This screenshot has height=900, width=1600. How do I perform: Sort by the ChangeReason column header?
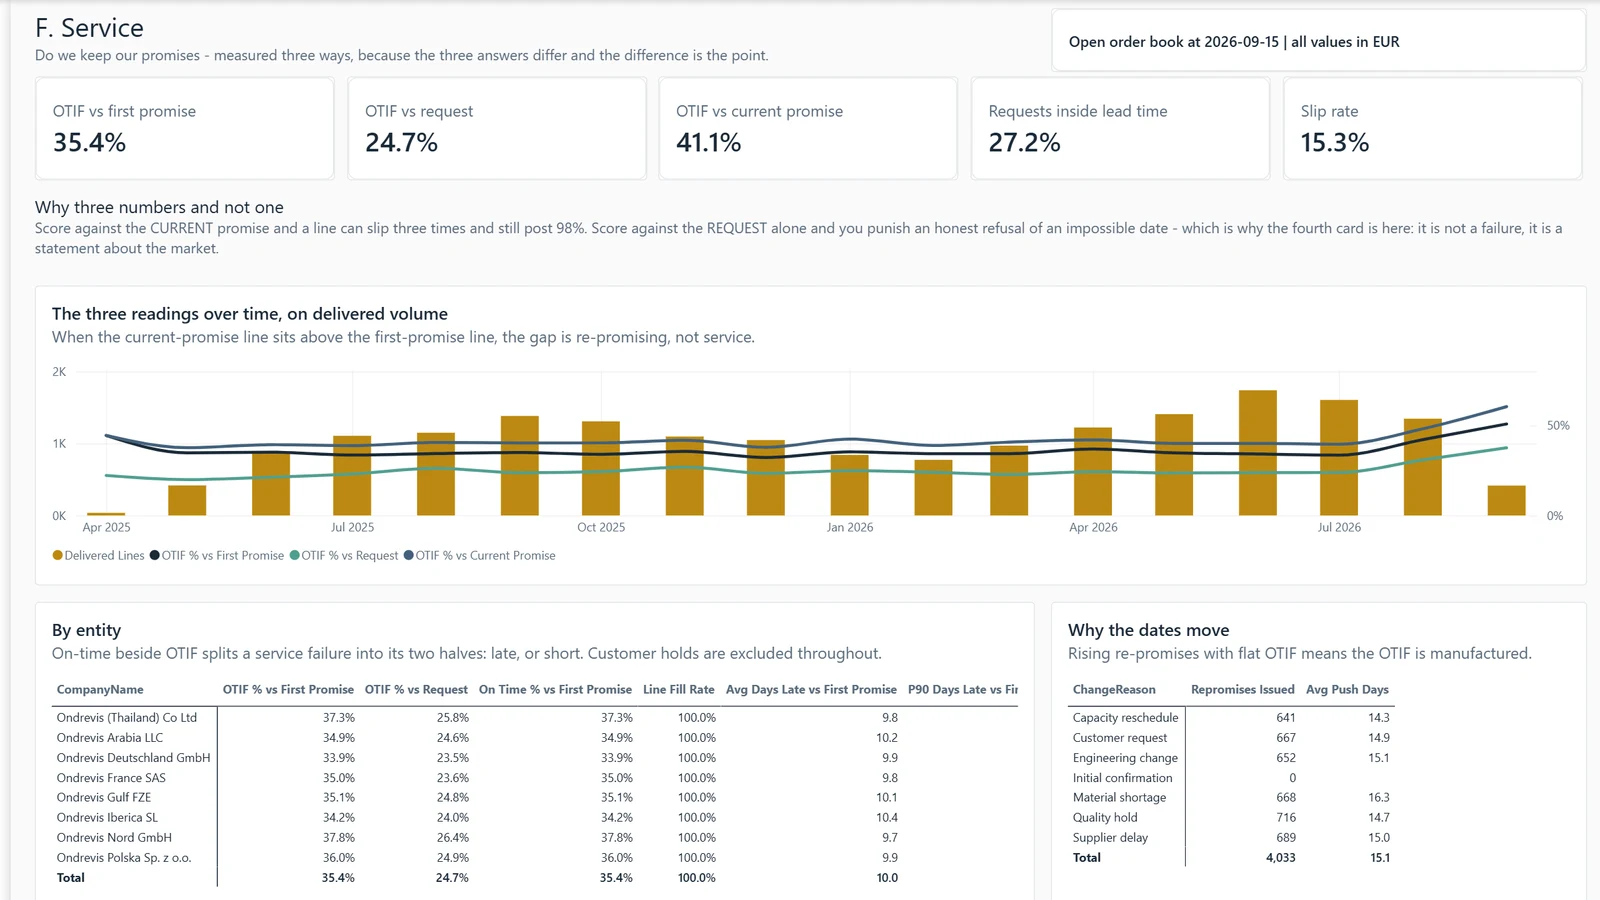[x=1114, y=690]
